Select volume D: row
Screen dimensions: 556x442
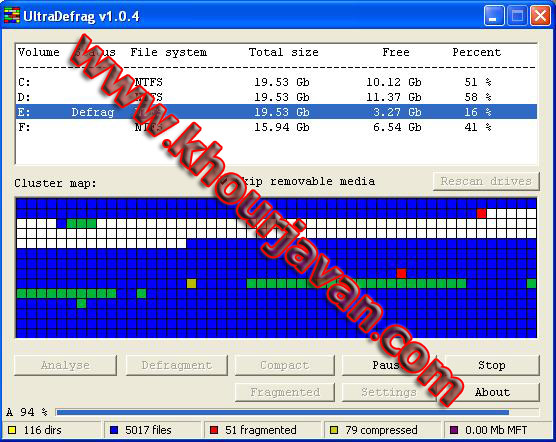(x=276, y=97)
